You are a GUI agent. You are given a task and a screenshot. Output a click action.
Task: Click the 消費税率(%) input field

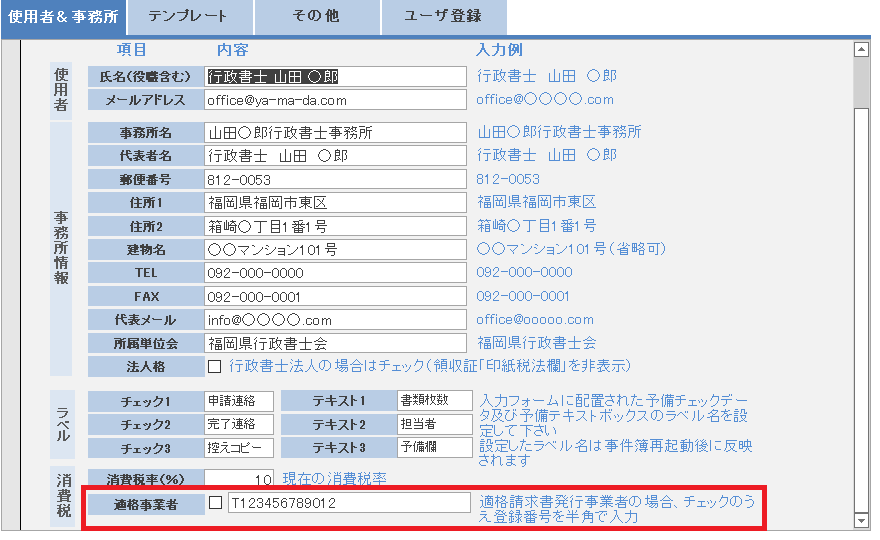click(x=238, y=479)
